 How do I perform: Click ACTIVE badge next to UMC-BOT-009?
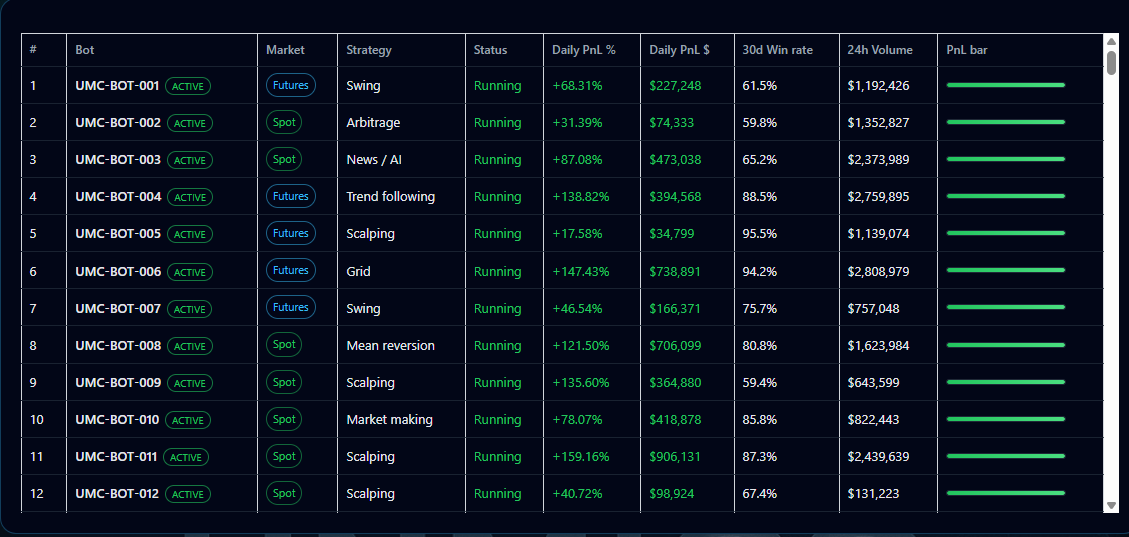tap(189, 383)
